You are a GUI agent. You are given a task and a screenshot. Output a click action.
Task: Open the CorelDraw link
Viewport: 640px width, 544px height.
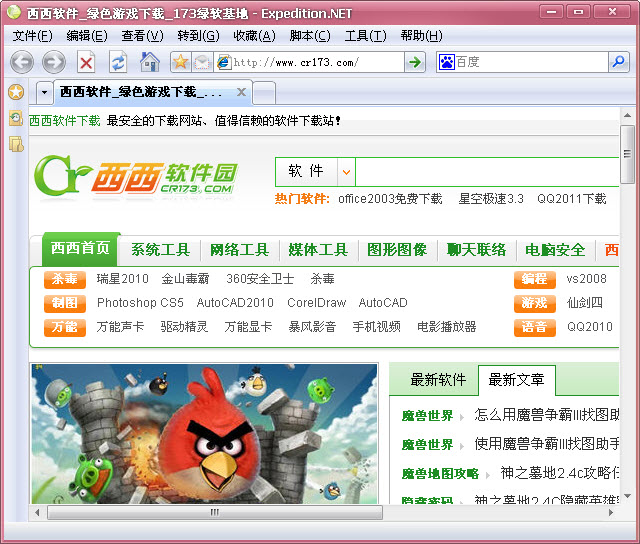coord(316,303)
